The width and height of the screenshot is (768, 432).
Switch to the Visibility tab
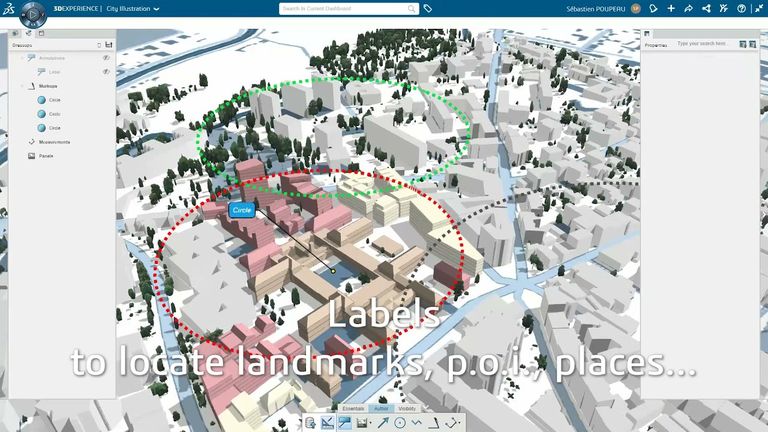tap(407, 408)
